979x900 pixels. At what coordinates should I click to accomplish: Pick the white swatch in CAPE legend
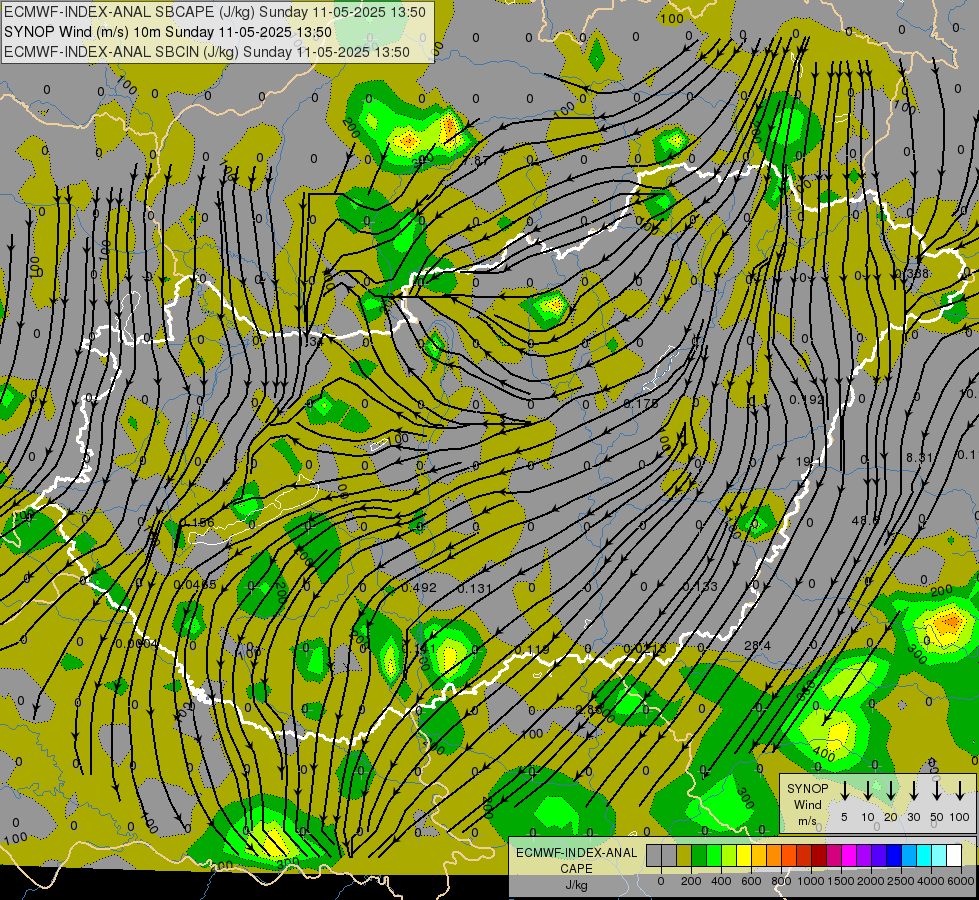pos(954,855)
